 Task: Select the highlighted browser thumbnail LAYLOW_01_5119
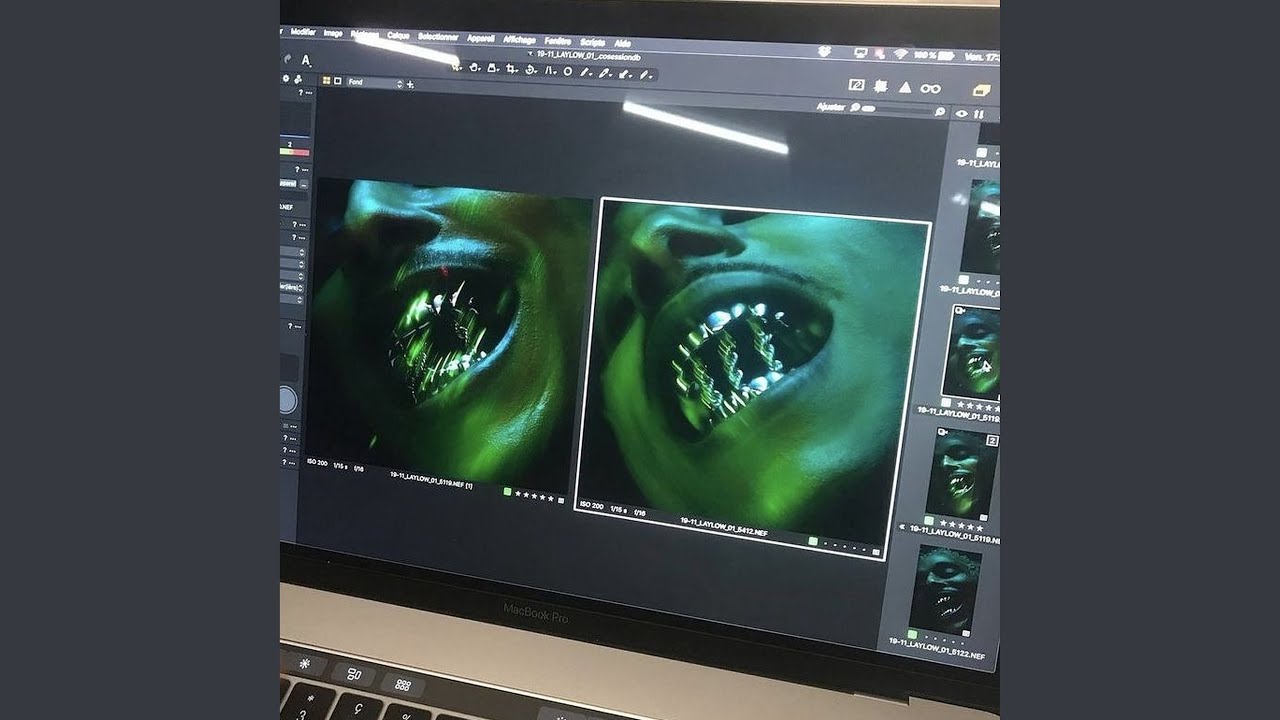coord(972,352)
